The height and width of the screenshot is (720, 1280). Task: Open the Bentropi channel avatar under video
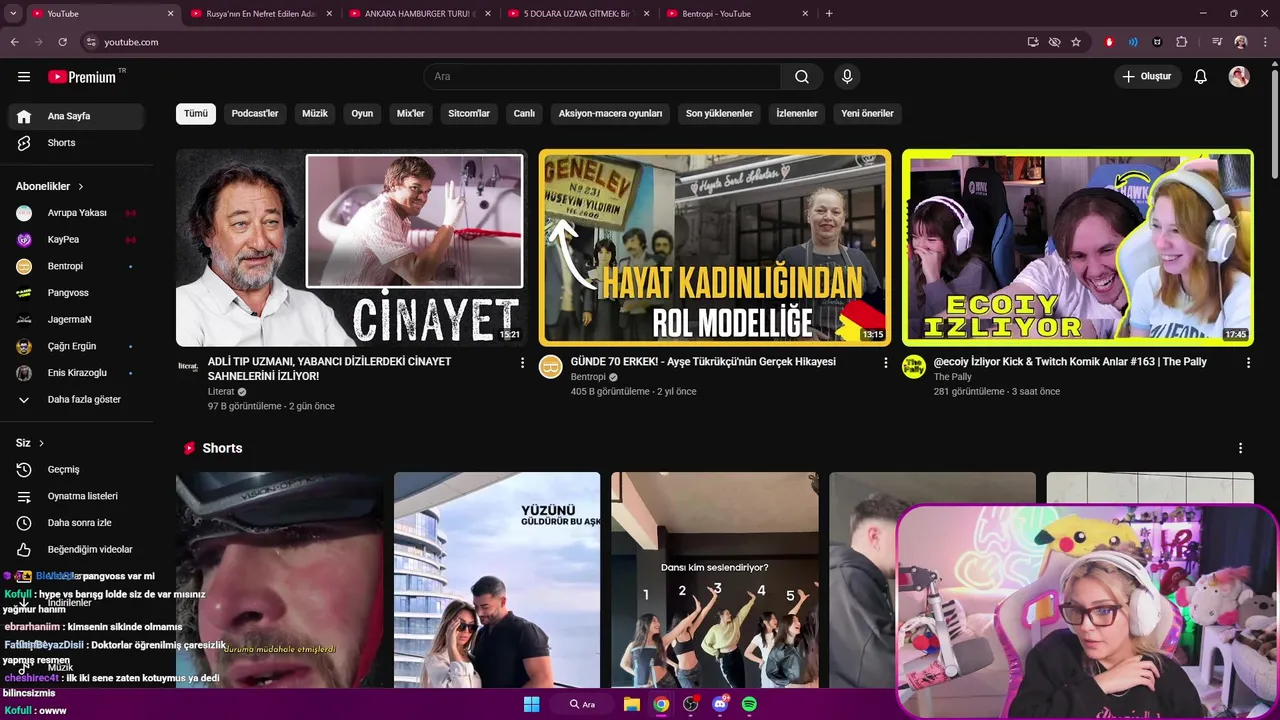[551, 367]
